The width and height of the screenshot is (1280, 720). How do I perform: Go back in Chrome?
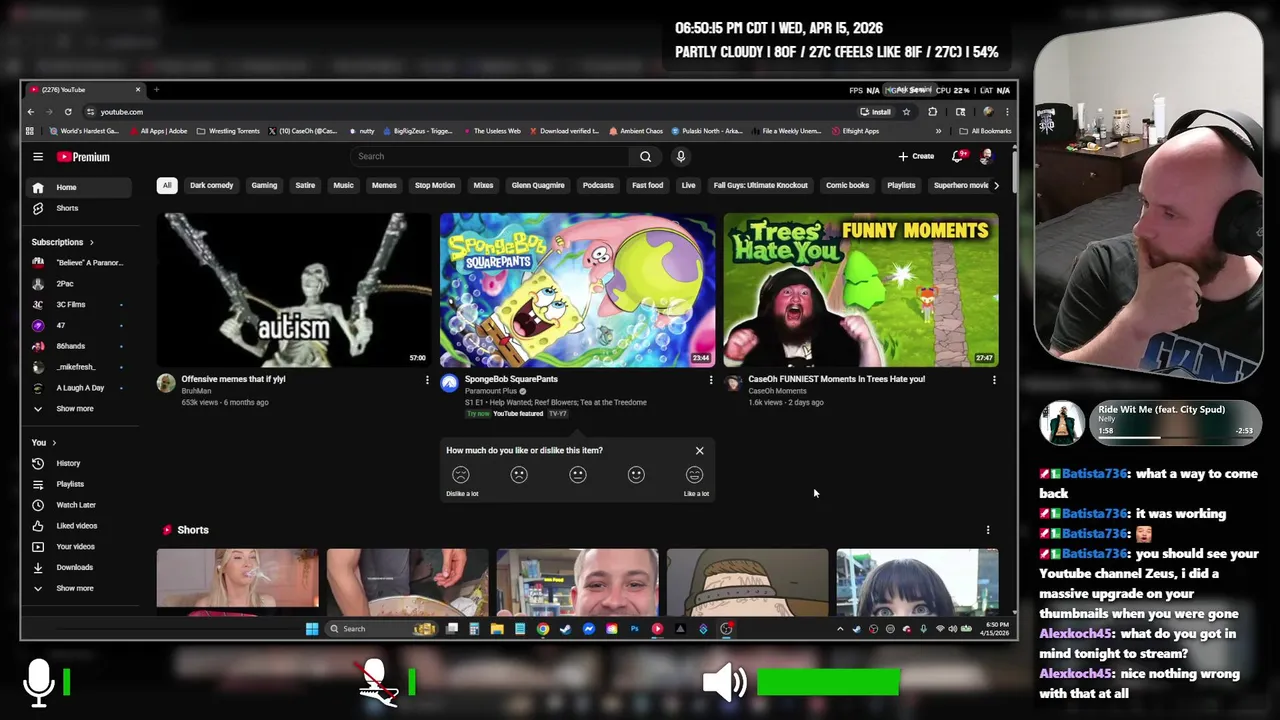(x=31, y=112)
